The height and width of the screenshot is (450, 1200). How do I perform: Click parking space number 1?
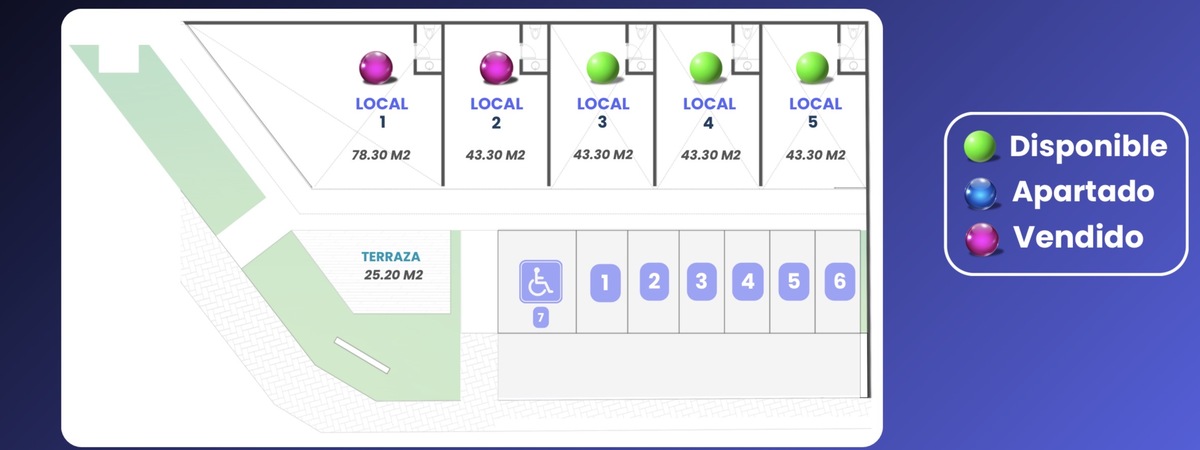605,283
